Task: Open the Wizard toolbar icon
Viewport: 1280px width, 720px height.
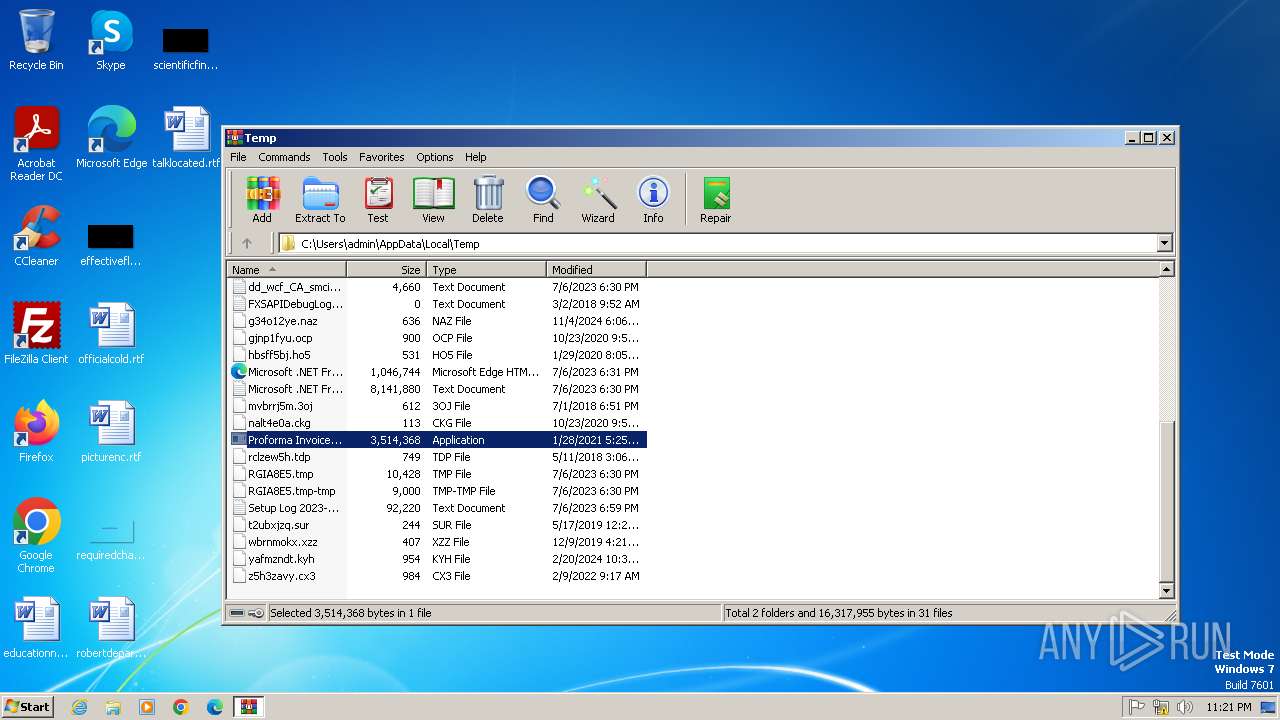Action: (x=598, y=200)
